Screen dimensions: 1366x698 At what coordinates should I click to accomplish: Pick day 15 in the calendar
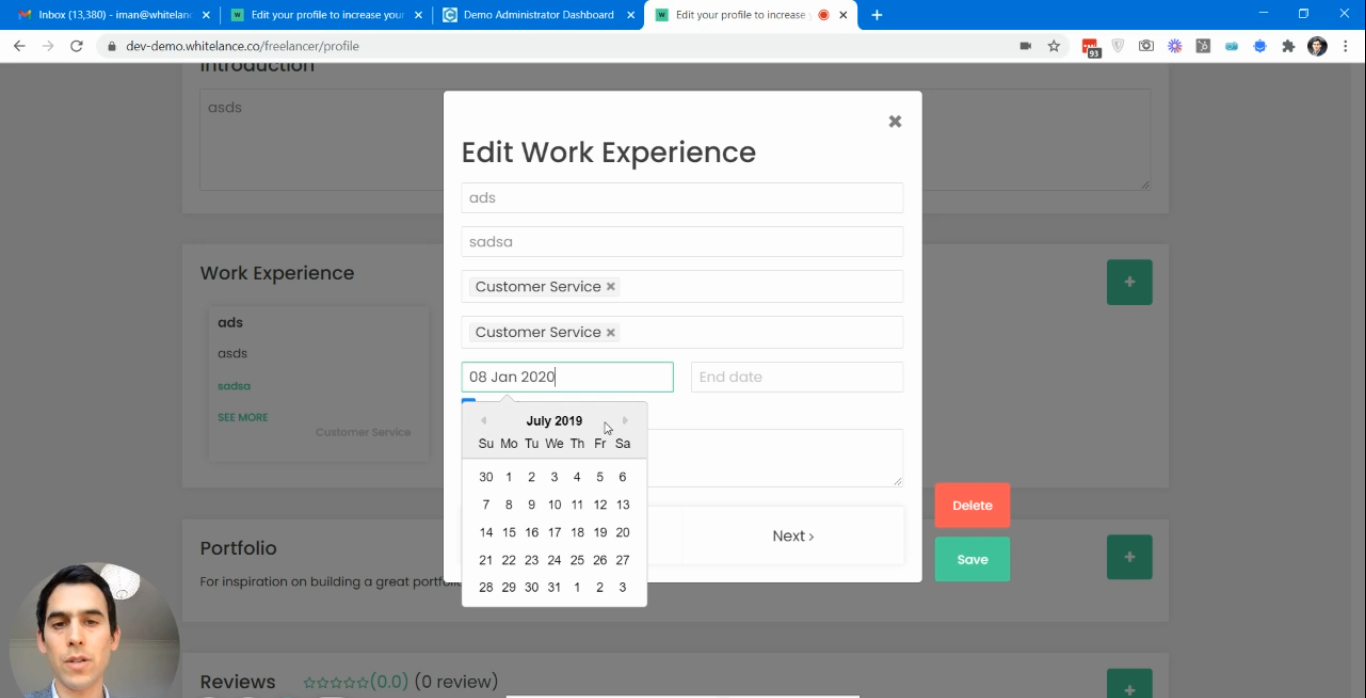tap(509, 533)
